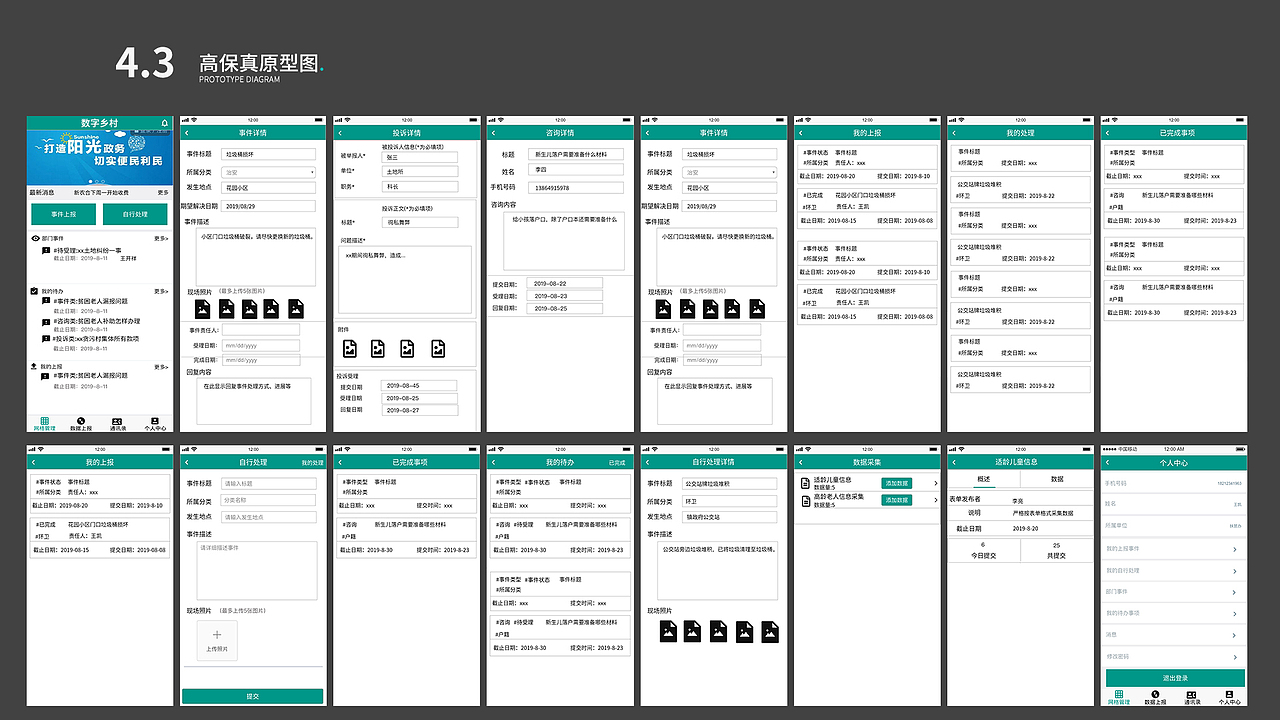This screenshot has height=720, width=1280.
Task: Focus 事件标题 input with placeholder 请输入标题
Action: tap(269, 484)
